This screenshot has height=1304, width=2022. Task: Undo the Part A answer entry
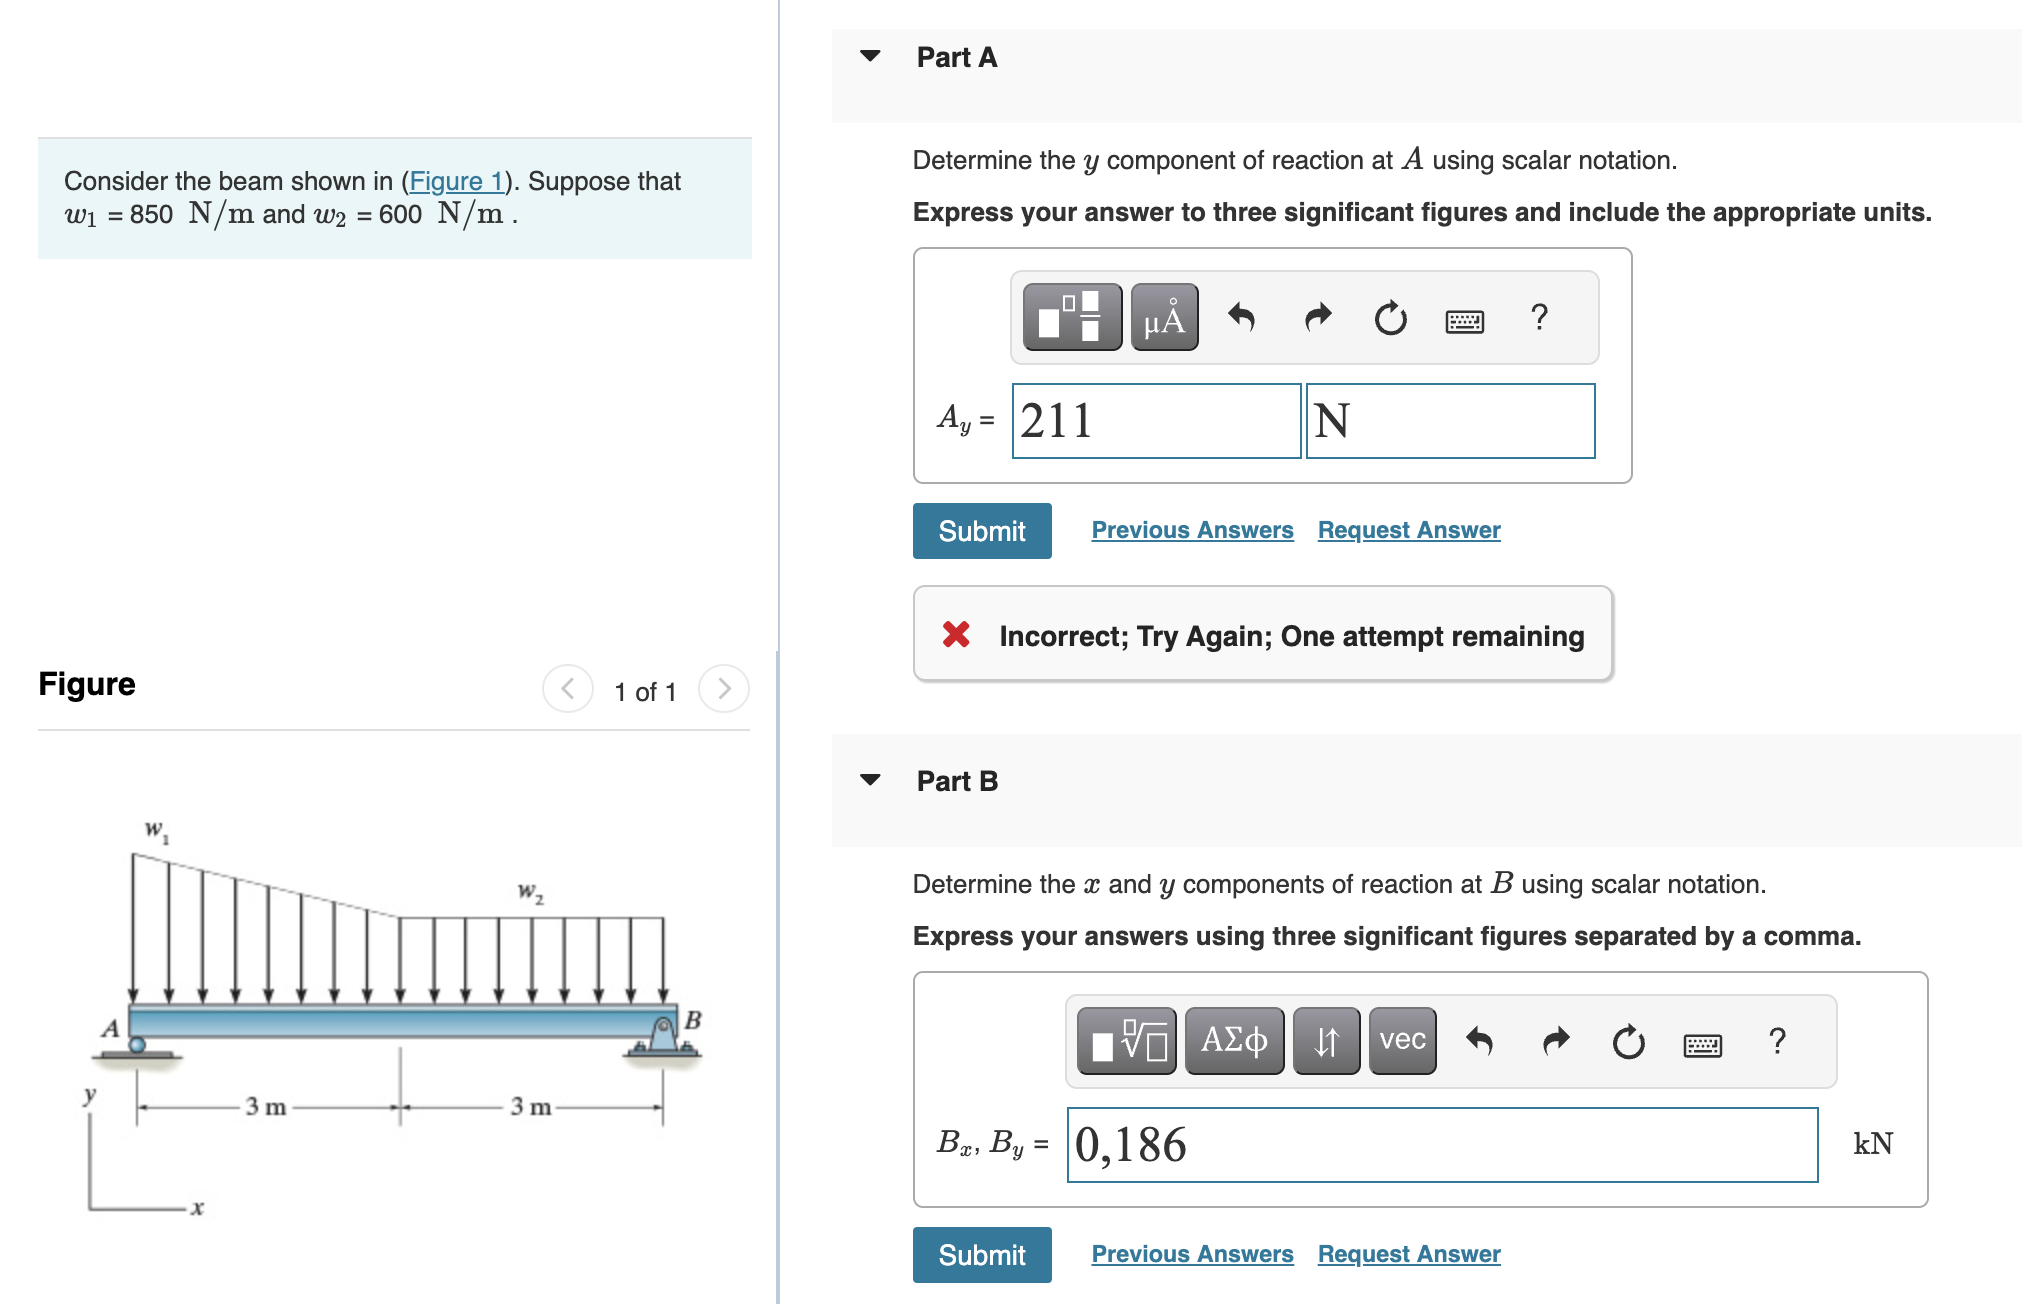1240,316
